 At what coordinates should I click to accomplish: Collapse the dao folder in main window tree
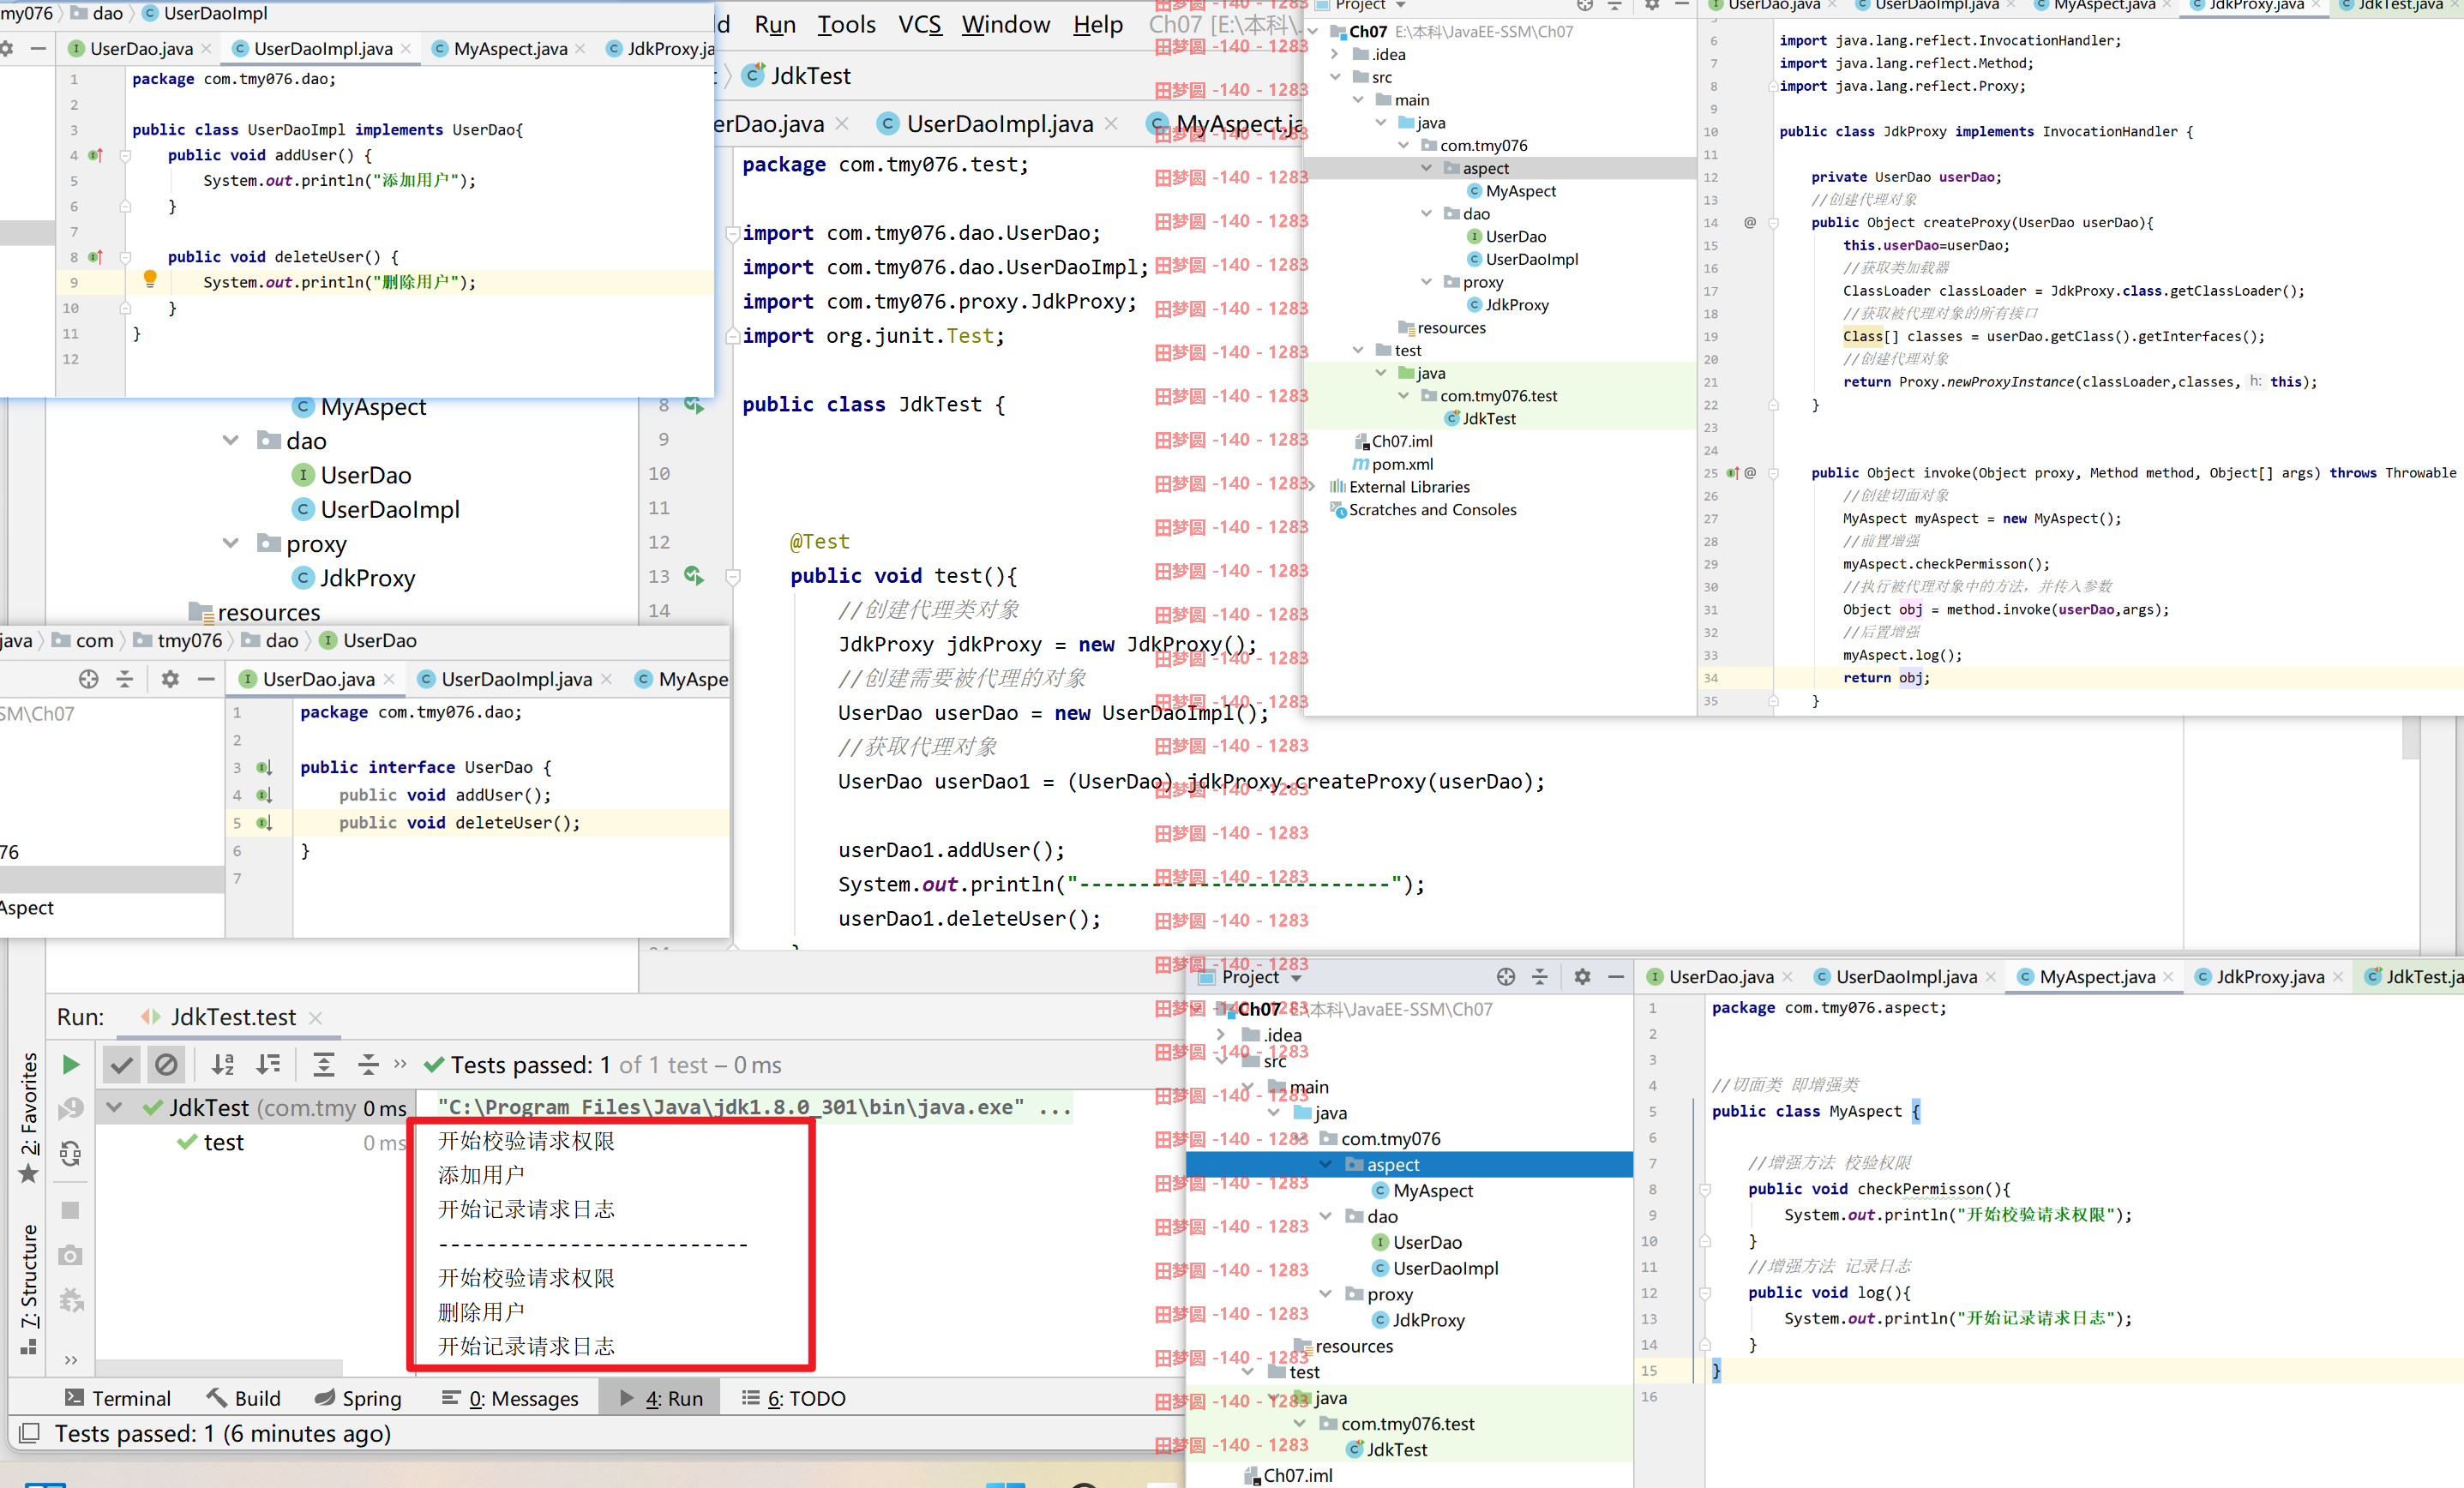231,441
